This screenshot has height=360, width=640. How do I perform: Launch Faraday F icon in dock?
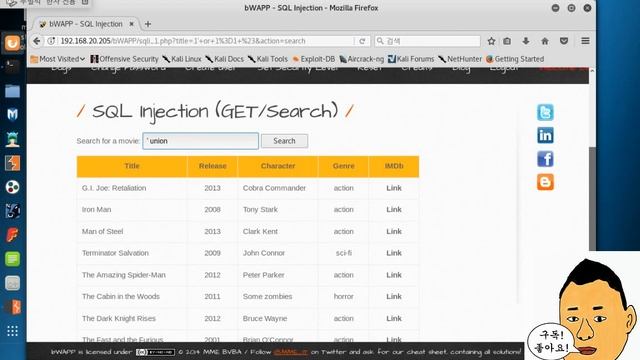pyautogui.click(x=12, y=235)
